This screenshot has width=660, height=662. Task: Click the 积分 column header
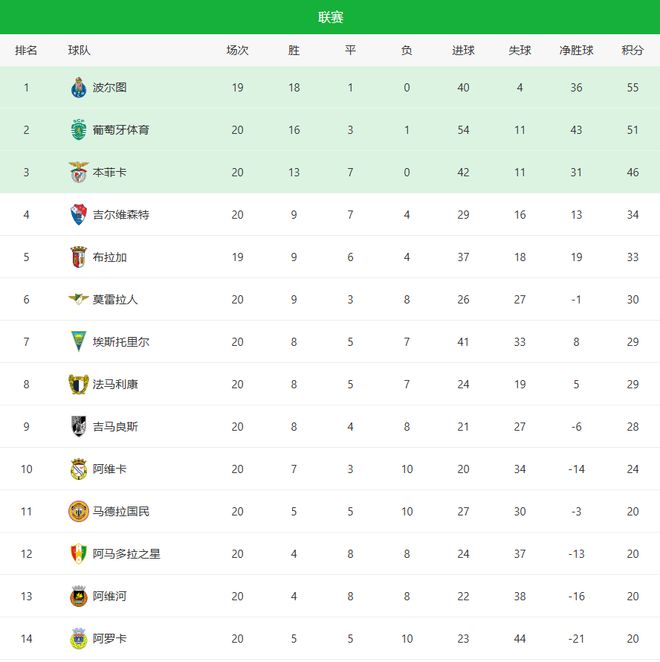pos(632,50)
